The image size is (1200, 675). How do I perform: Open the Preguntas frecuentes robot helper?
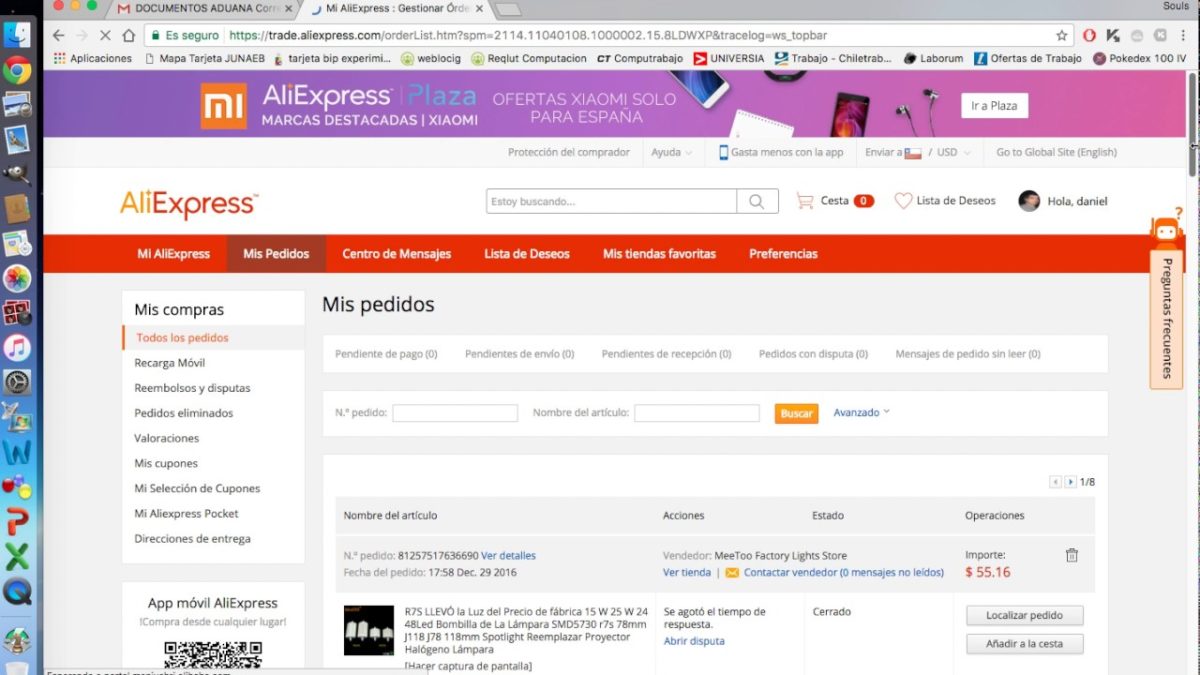[1166, 231]
